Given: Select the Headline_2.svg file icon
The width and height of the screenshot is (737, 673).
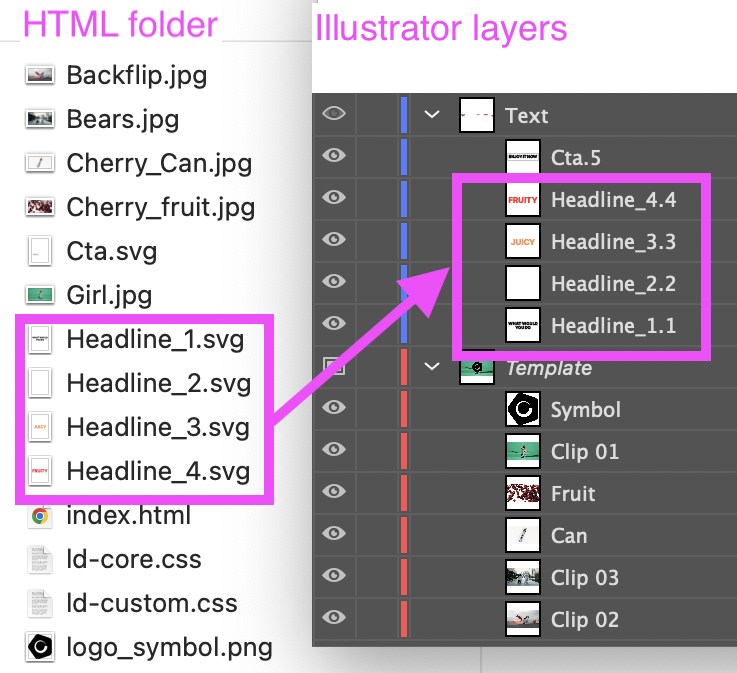Looking at the screenshot, I should pyautogui.click(x=40, y=383).
